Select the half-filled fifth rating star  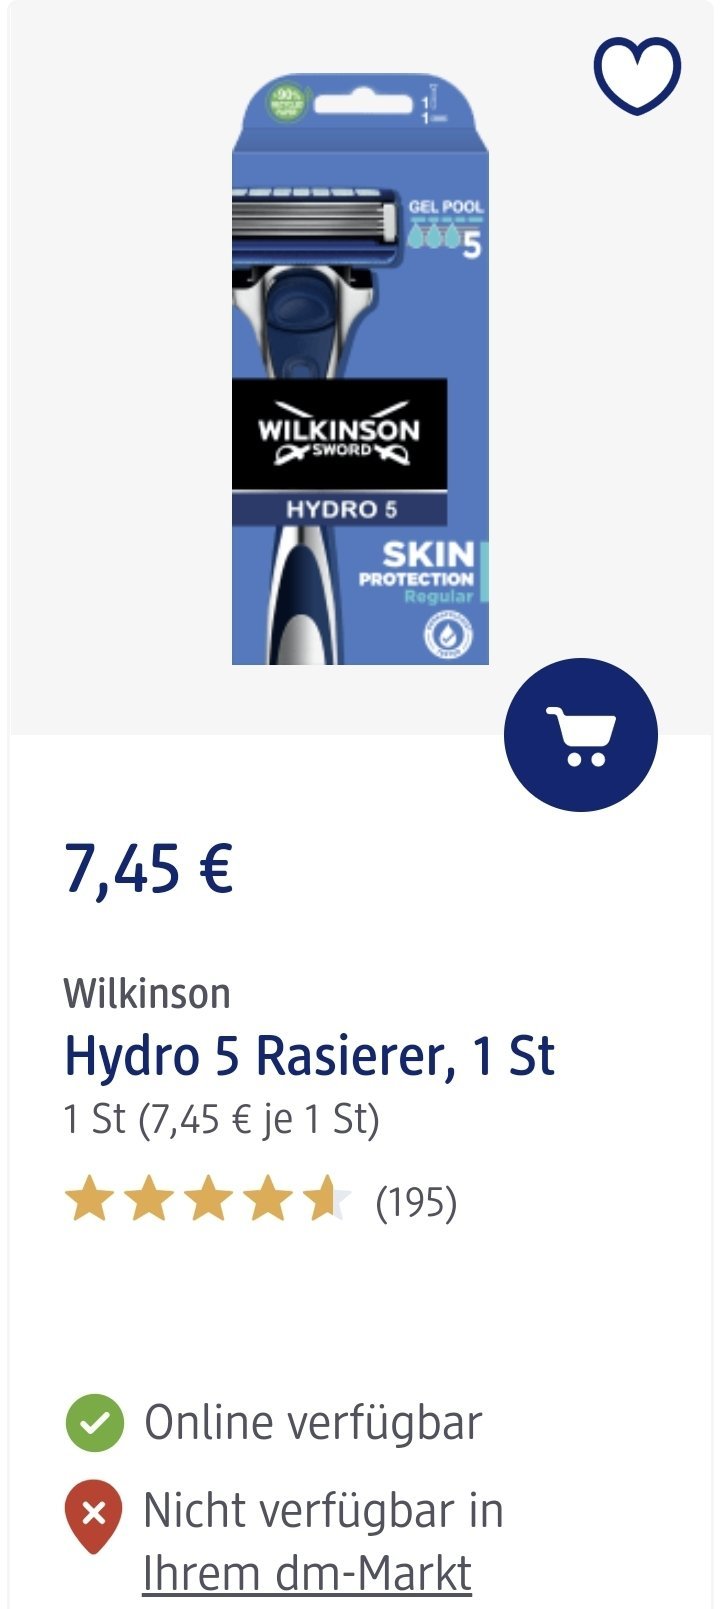tap(328, 1200)
